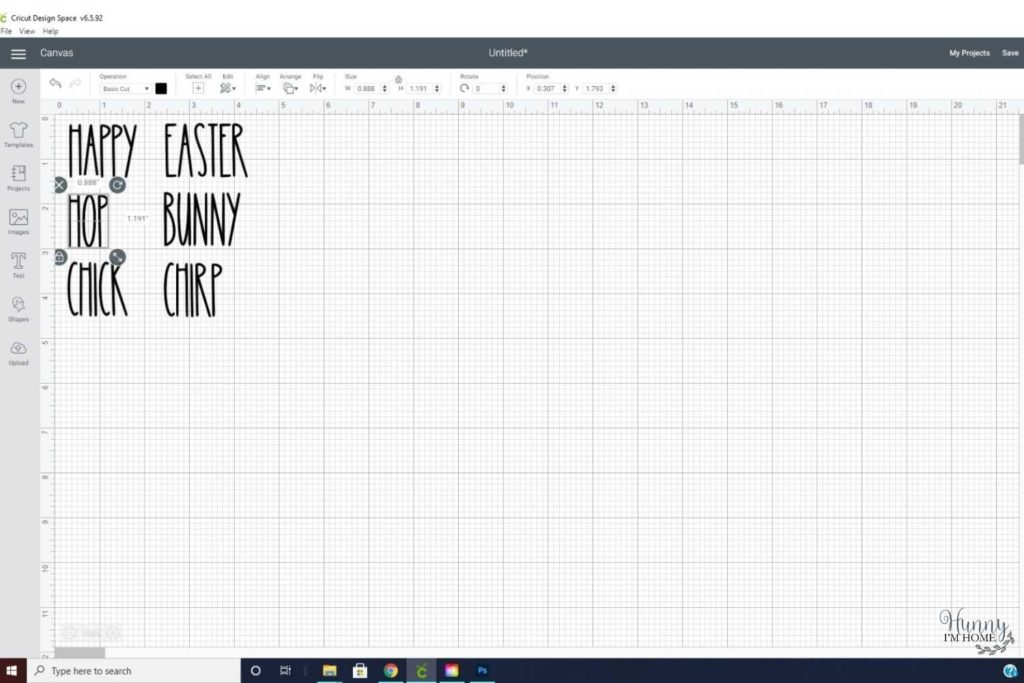Save the project
The width and height of the screenshot is (1024, 683).
tap(1010, 54)
